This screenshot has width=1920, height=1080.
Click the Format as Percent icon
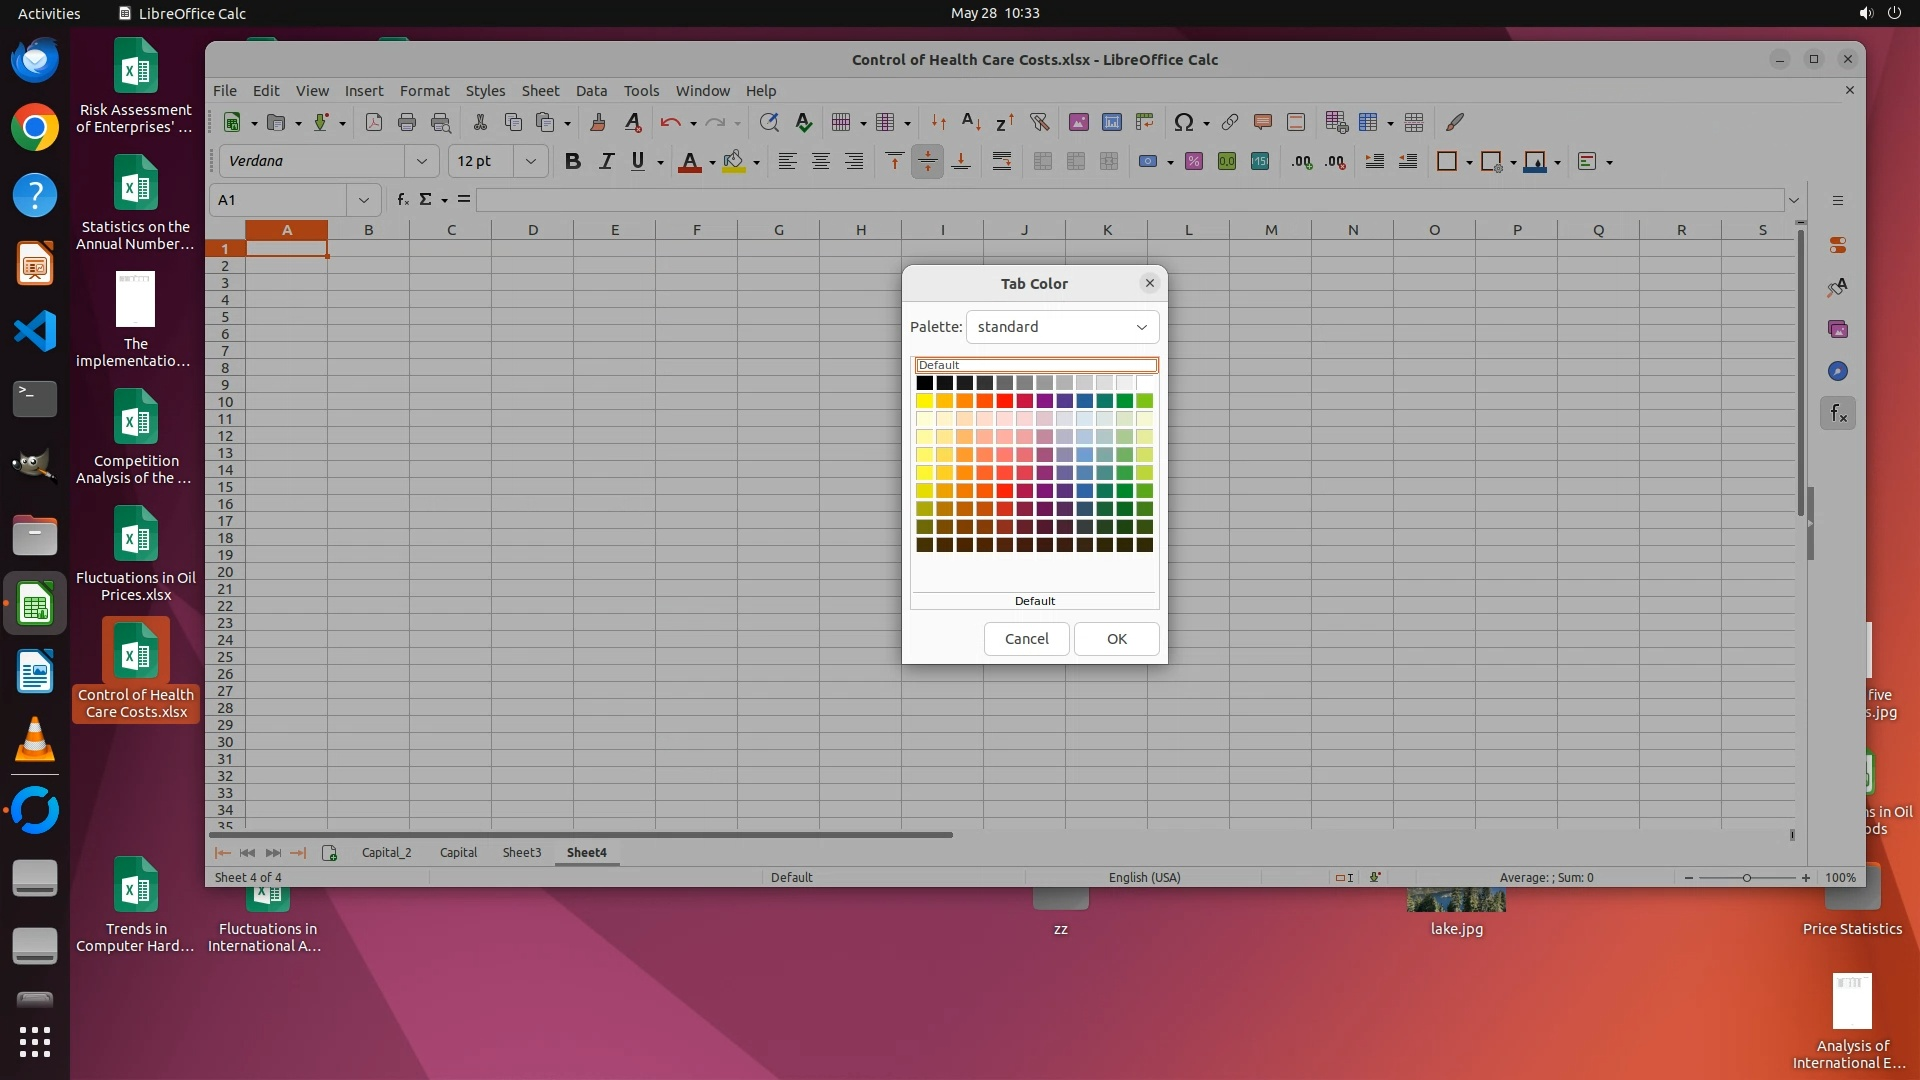click(x=1193, y=162)
